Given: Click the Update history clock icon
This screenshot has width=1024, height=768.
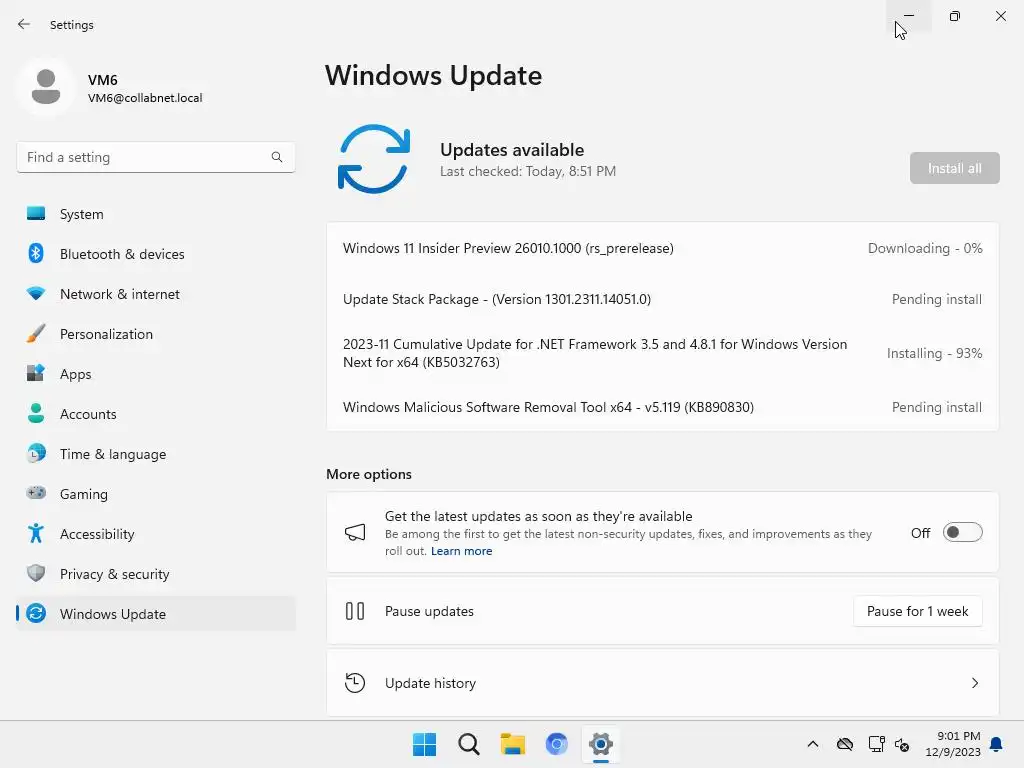Looking at the screenshot, I should [355, 682].
